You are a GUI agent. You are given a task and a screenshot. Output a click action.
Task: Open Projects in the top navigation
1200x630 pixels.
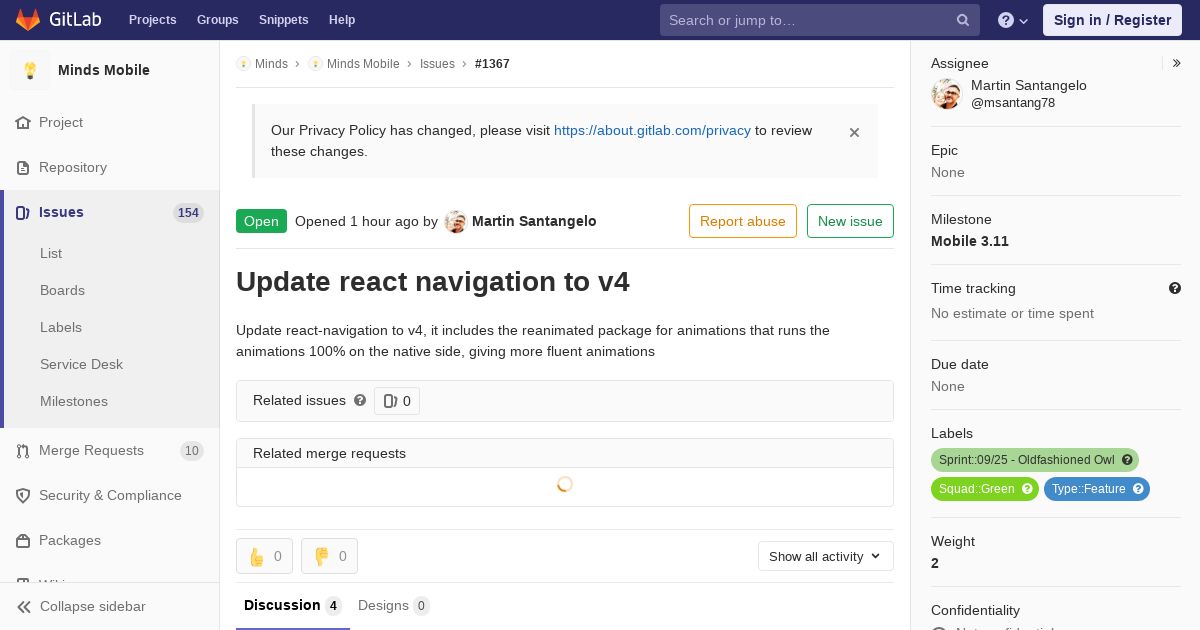point(153,20)
